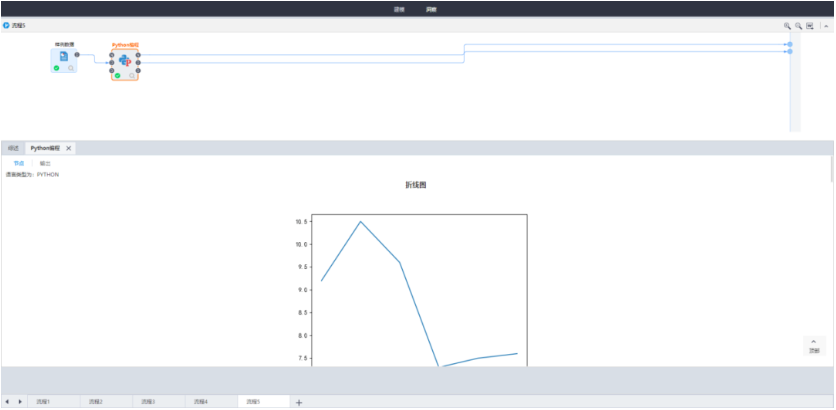Close the Python编程 tab
Screen dimensions: 836x410
click(x=69, y=148)
